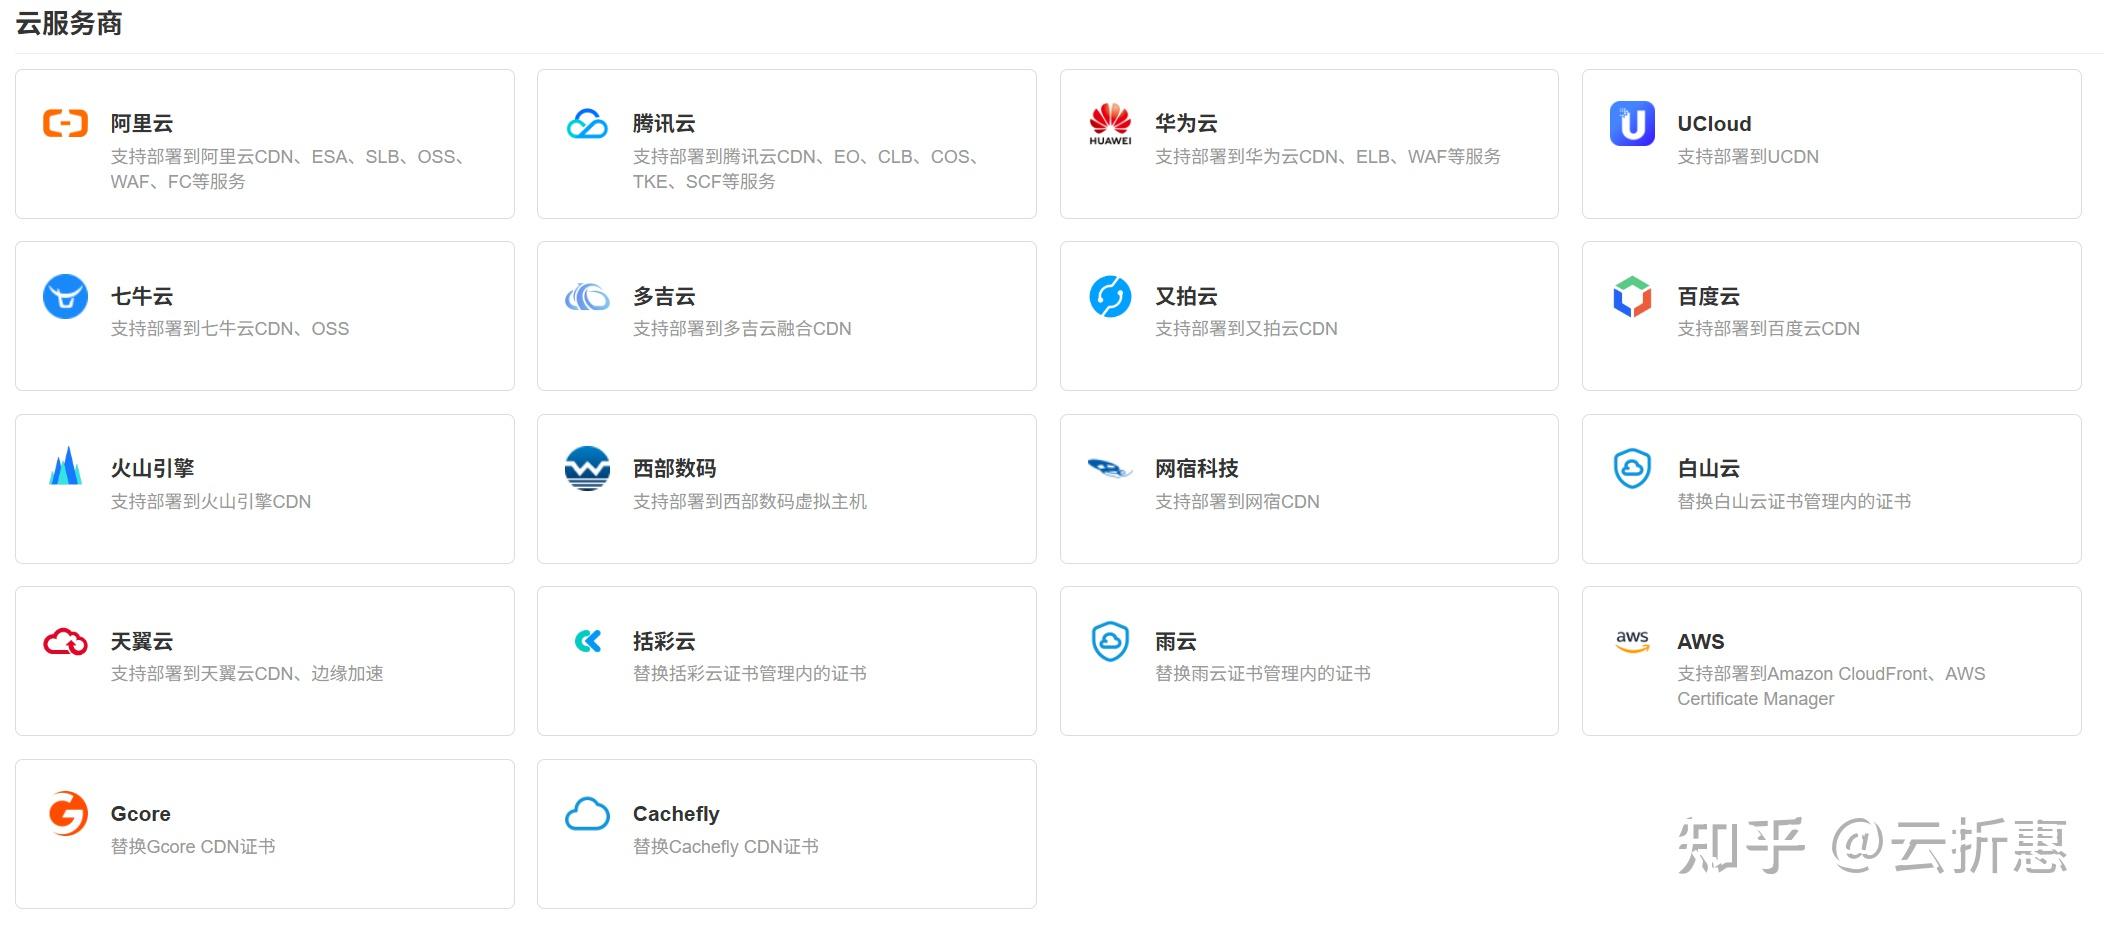
Task: Pick the 白山云 title
Action: pos(1709,468)
